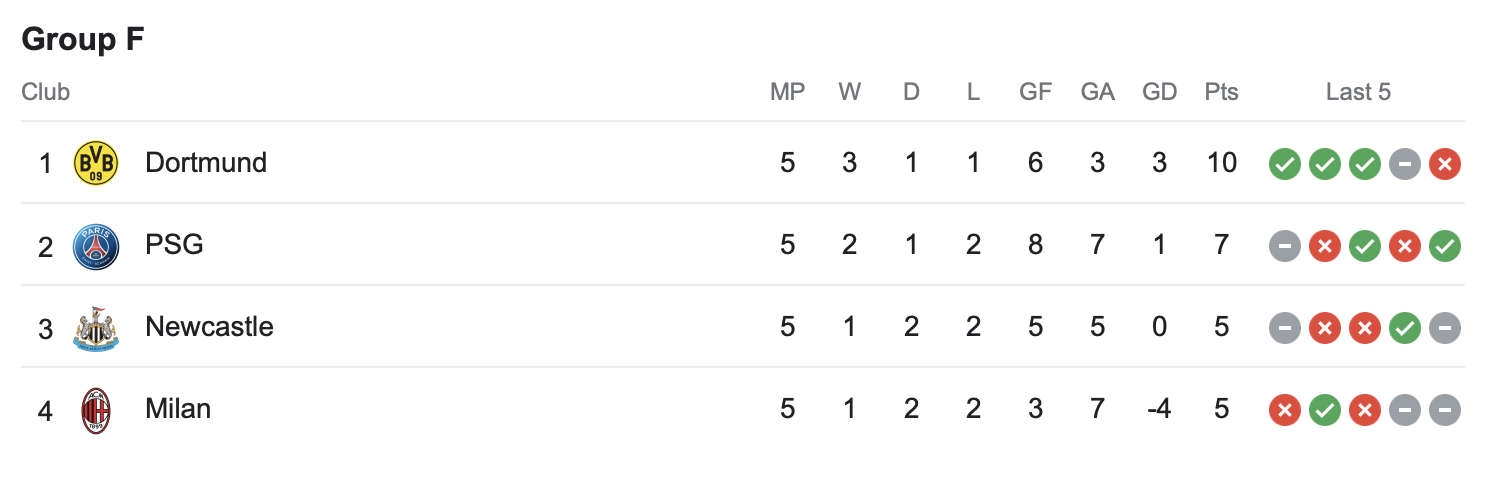
Task: Open the PSG team name link
Action: [174, 244]
